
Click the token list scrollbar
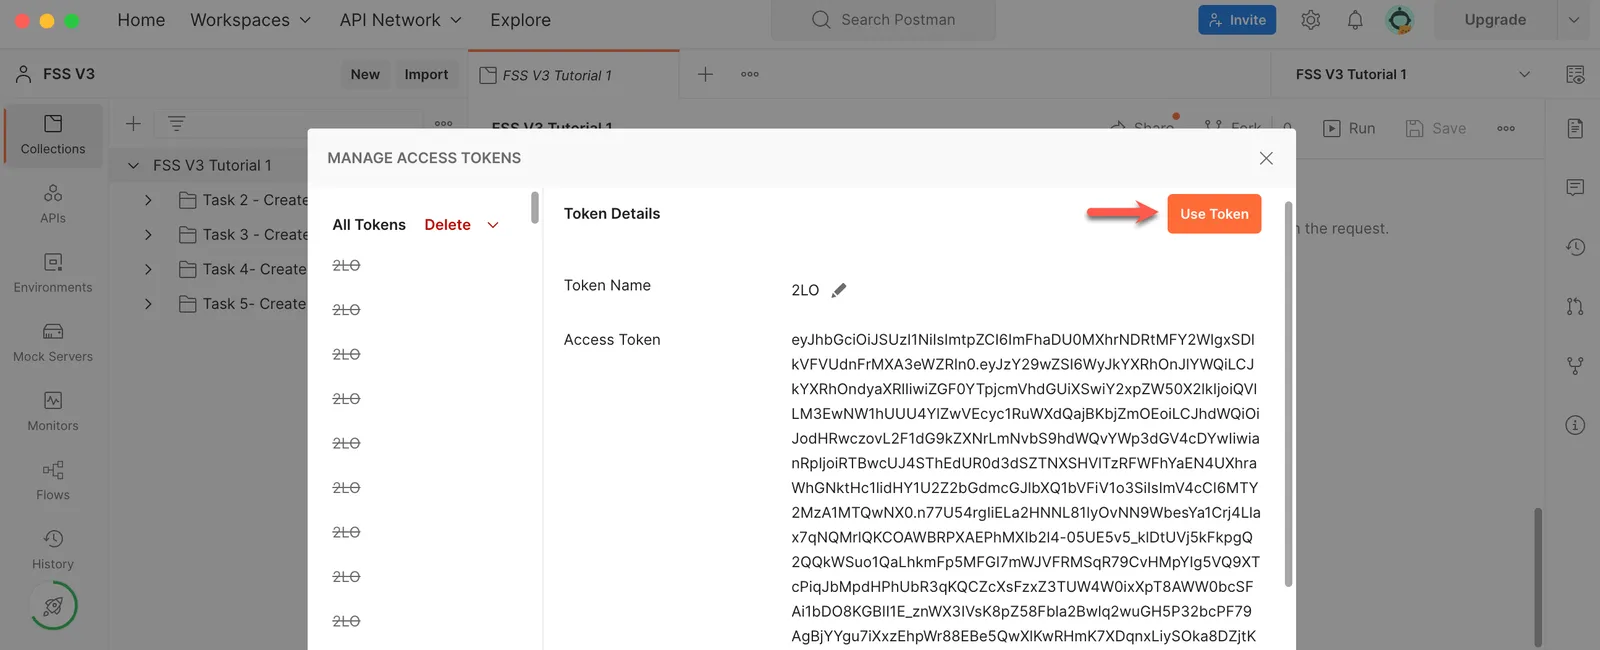535,207
